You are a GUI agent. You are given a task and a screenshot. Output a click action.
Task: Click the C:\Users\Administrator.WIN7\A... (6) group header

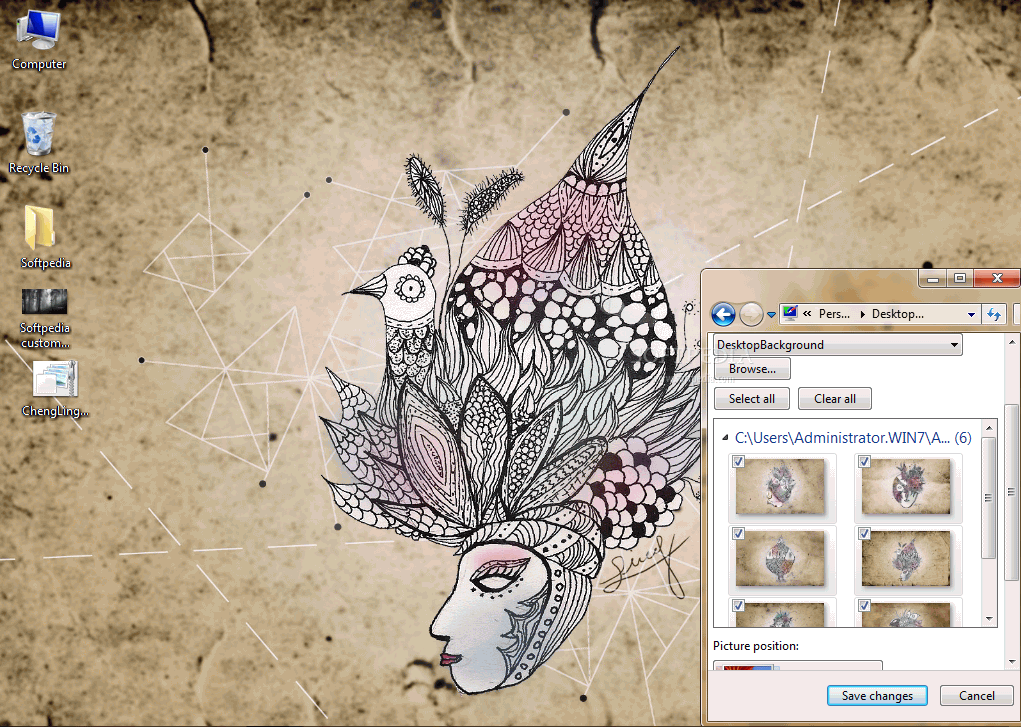[x=853, y=438]
